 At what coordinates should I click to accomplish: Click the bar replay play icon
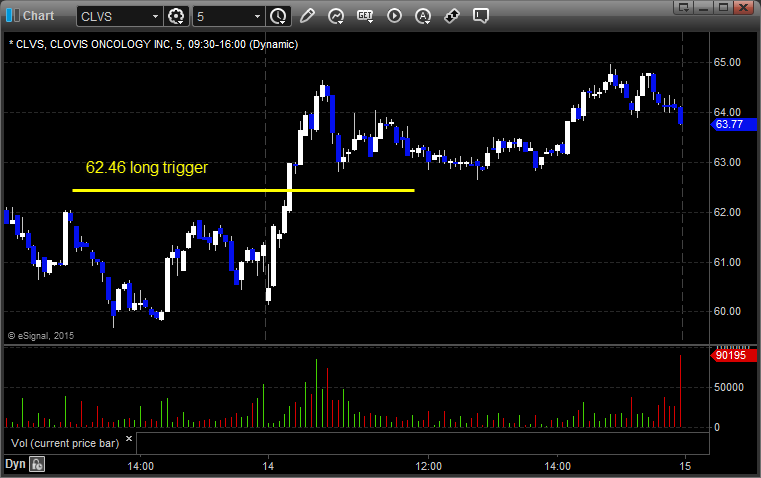pos(394,16)
